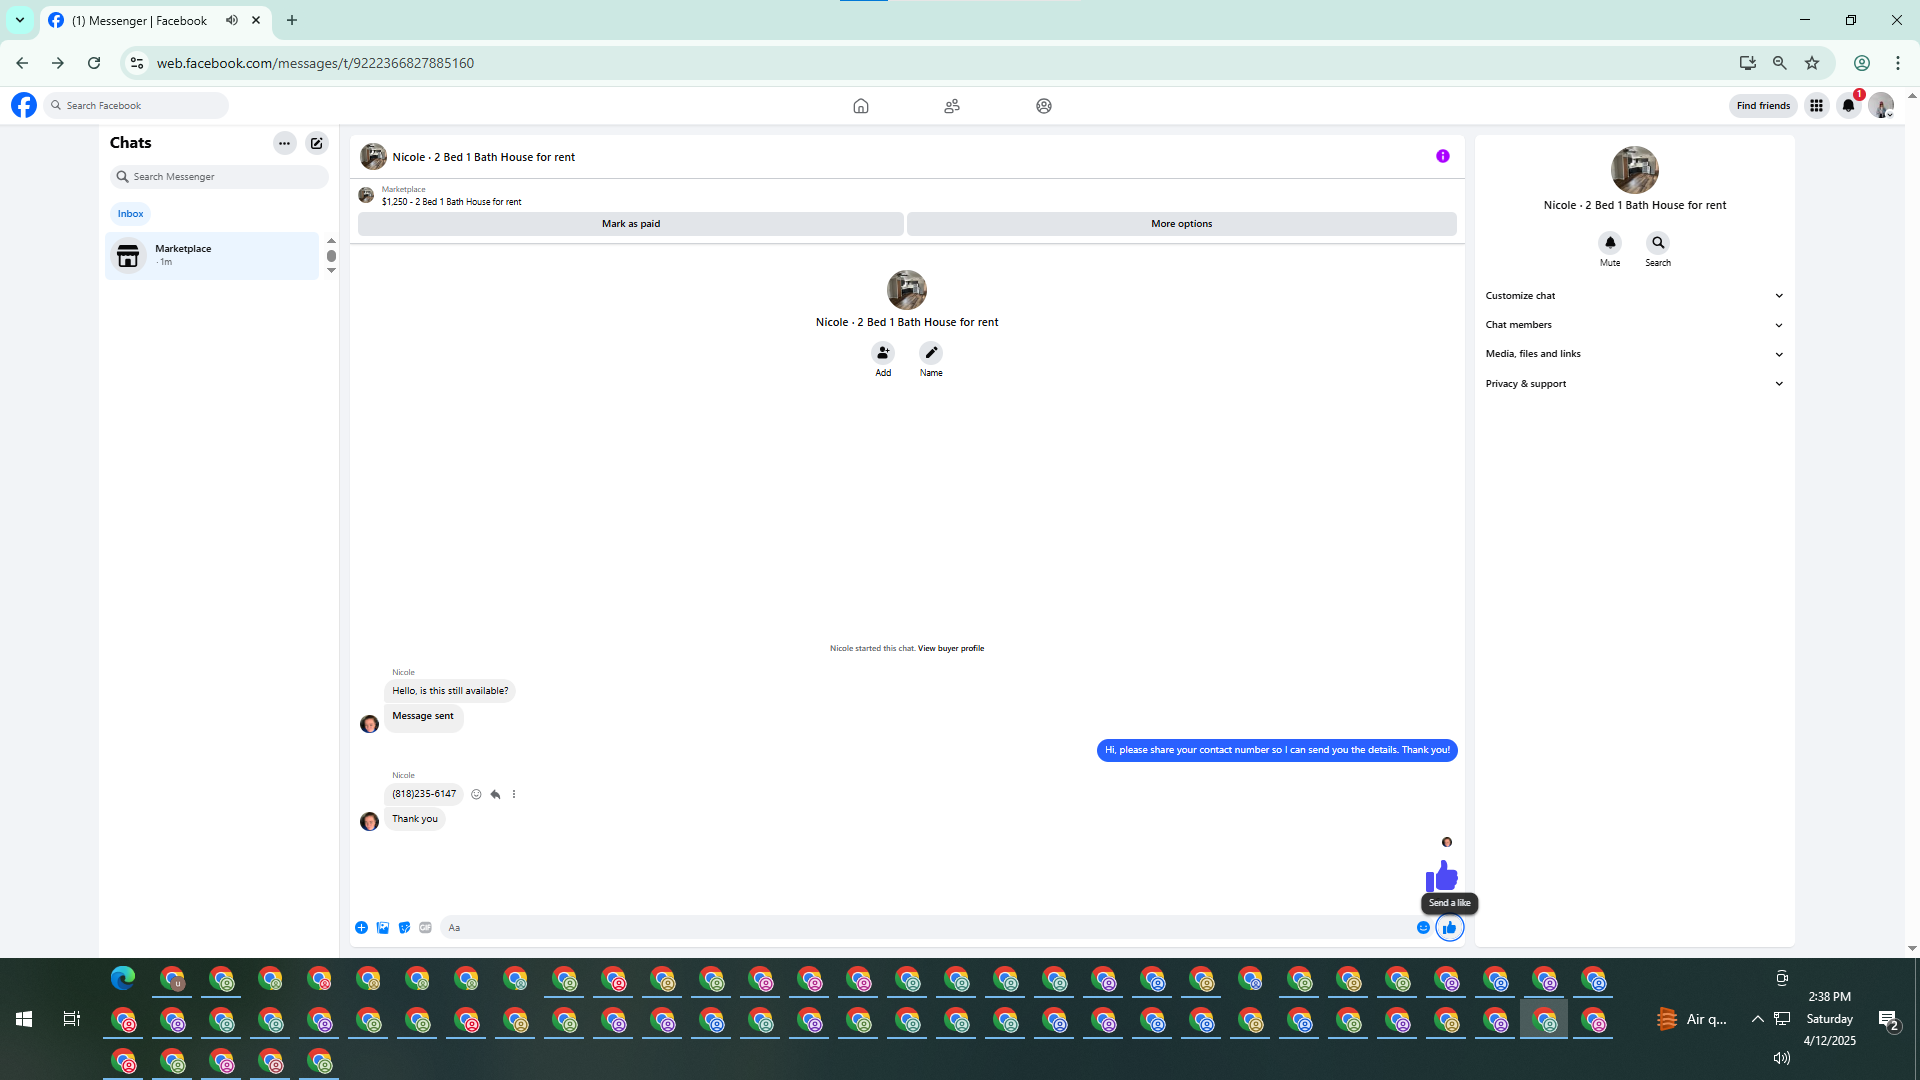Bookmark this page with star icon
1920x1080 pixels.
click(x=1812, y=63)
